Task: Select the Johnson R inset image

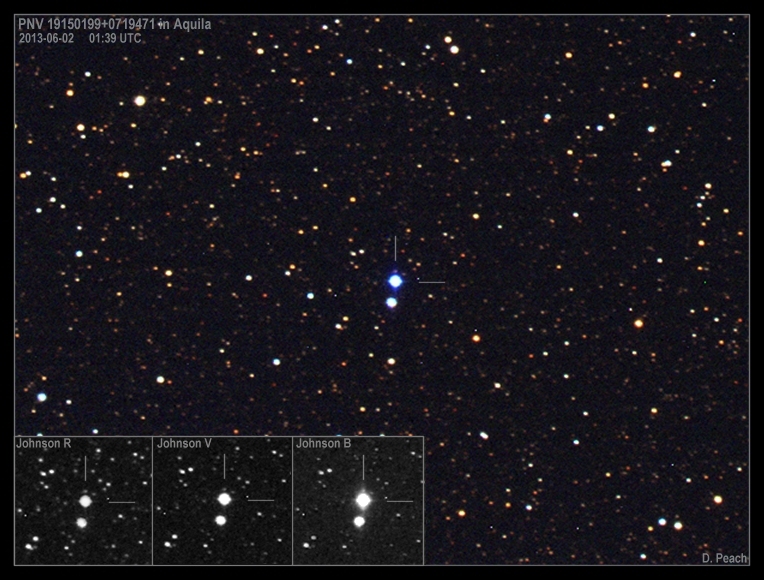Action: click(x=84, y=501)
